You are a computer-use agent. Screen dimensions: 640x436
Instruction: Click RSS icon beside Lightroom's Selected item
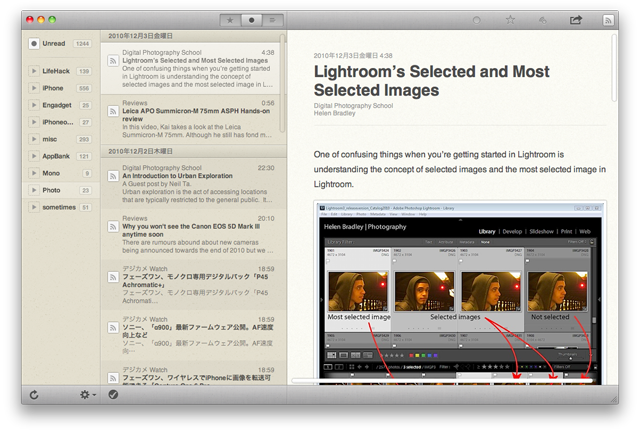113,61
